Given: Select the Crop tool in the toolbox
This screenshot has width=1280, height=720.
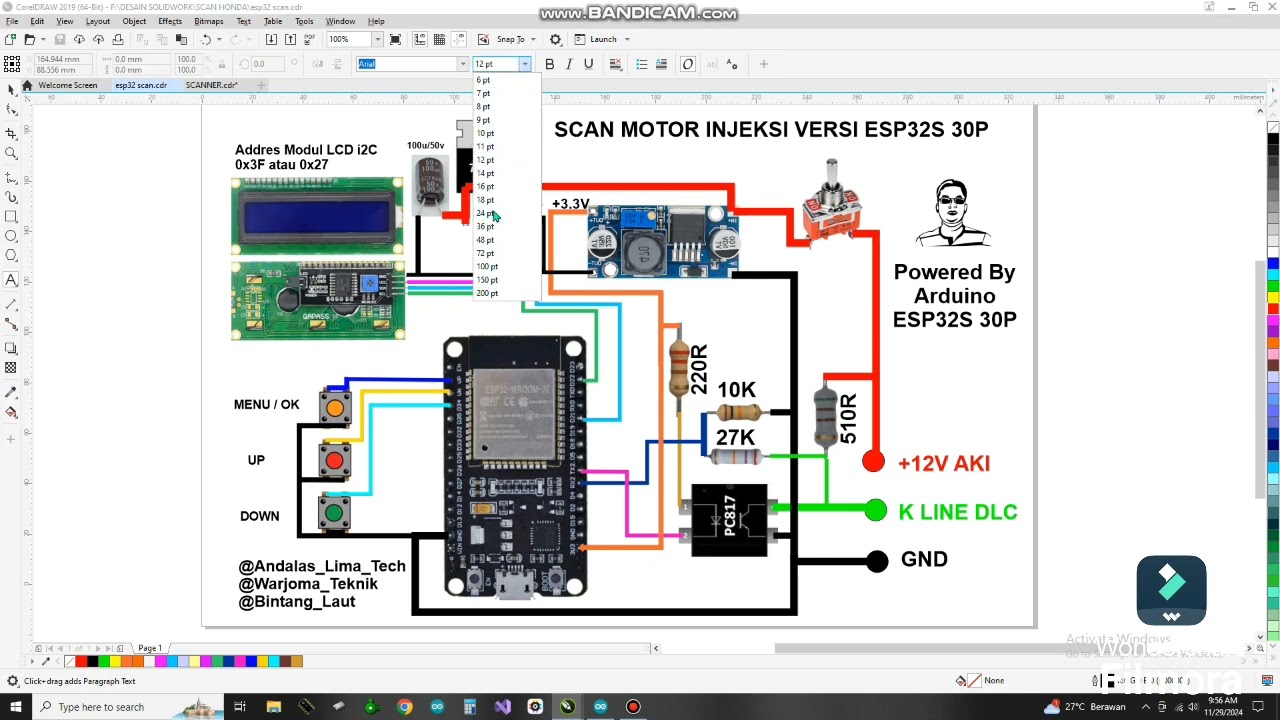Looking at the screenshot, I should pos(11,133).
